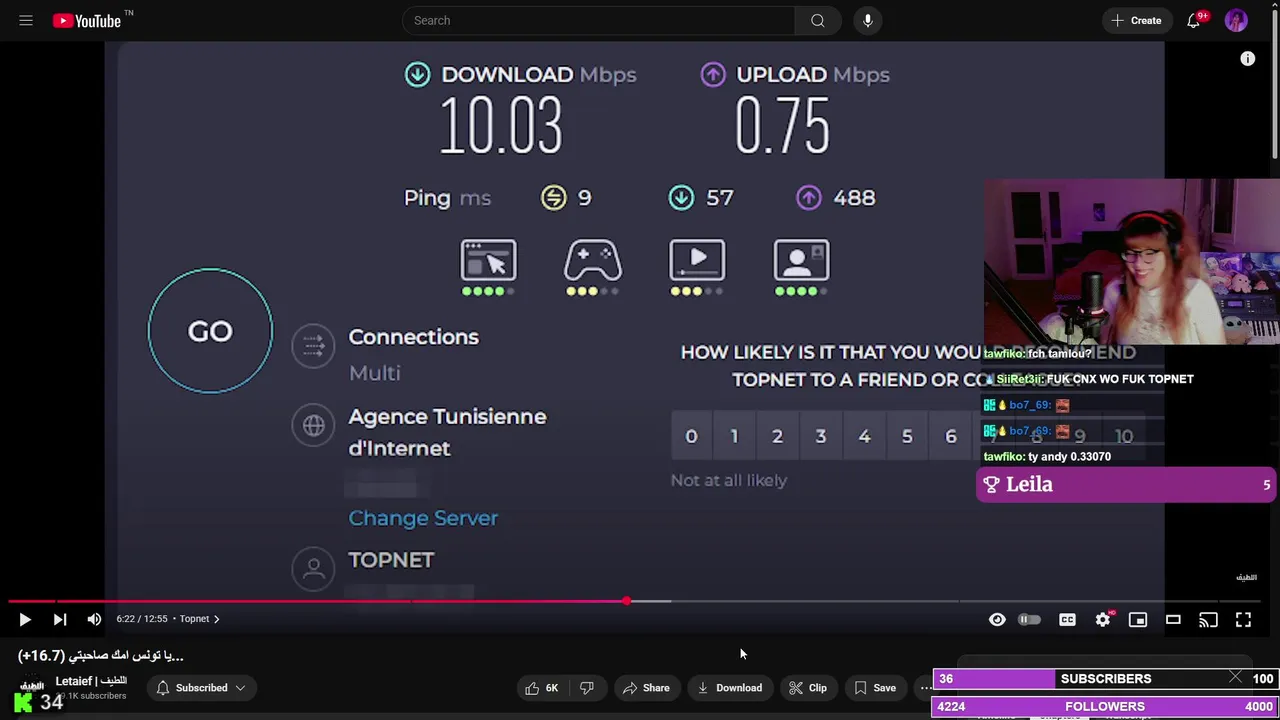Click the video chat icon in speedtest
The width and height of the screenshot is (1280, 720).
click(x=801, y=261)
